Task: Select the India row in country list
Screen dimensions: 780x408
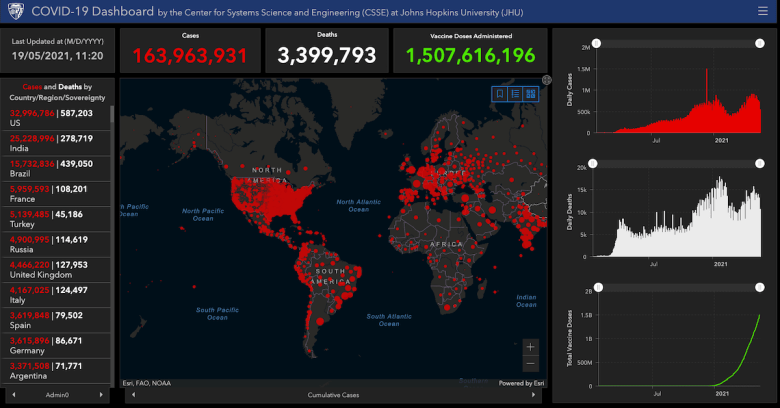Action: [x=55, y=143]
